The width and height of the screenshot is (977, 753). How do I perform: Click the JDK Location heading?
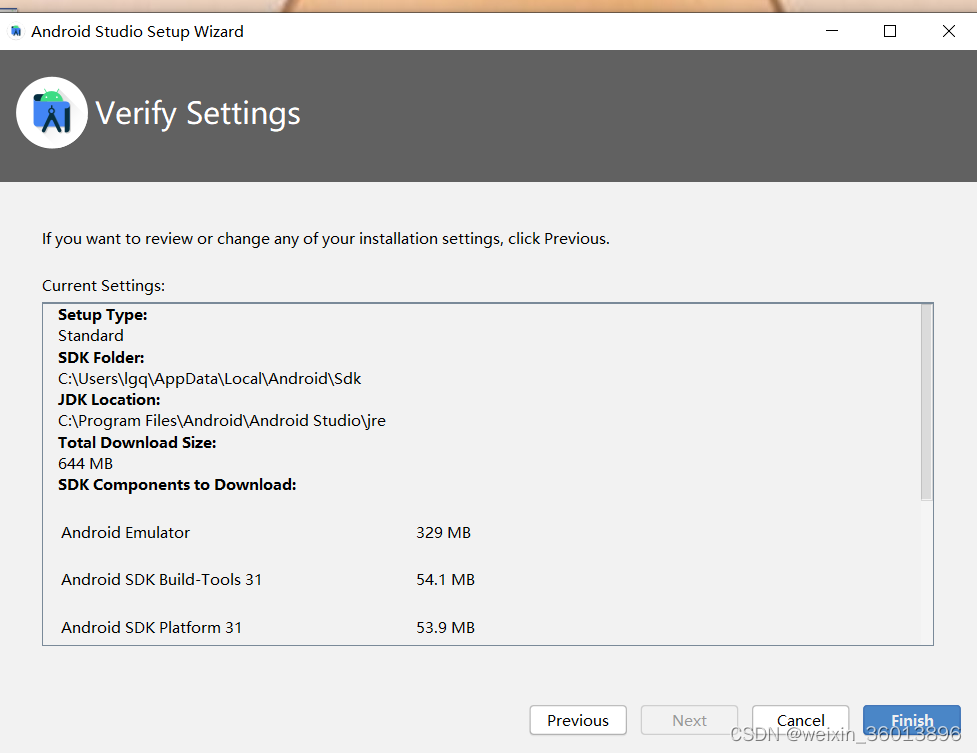point(109,400)
